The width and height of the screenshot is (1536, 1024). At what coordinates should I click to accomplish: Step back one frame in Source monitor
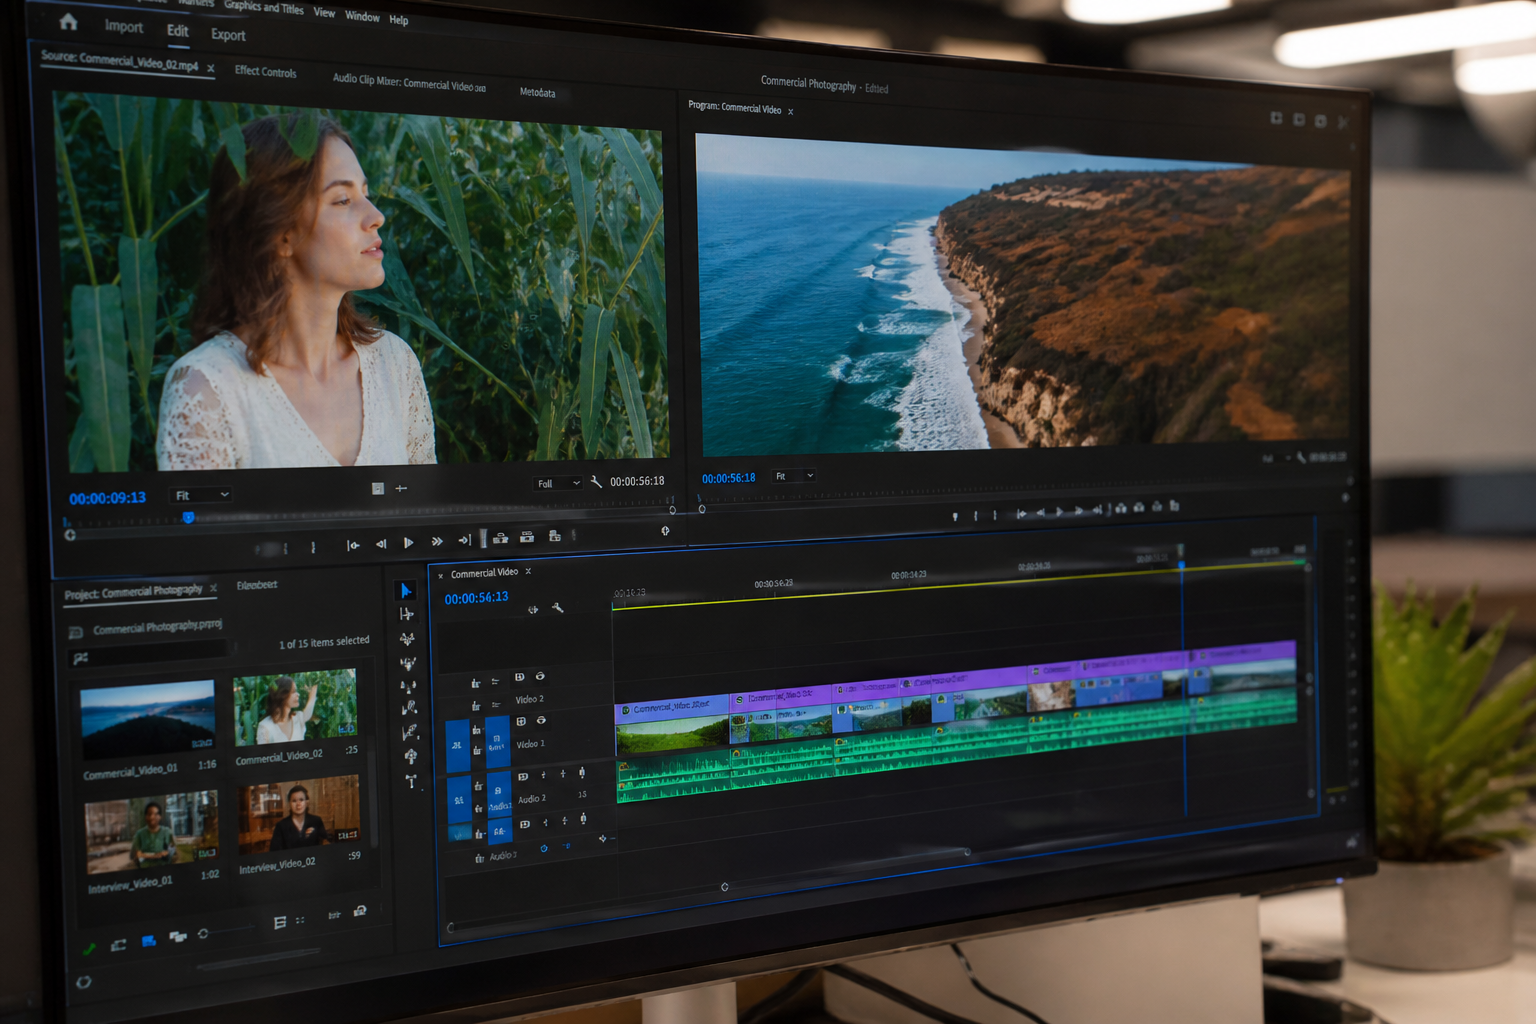[x=381, y=544]
